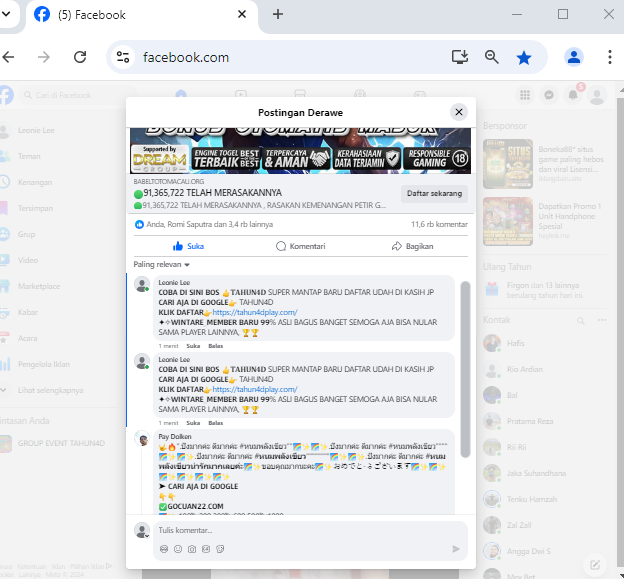This screenshot has width=624, height=579.
Task: Open Boneka88 sponsored ad
Action: [x=545, y=164]
